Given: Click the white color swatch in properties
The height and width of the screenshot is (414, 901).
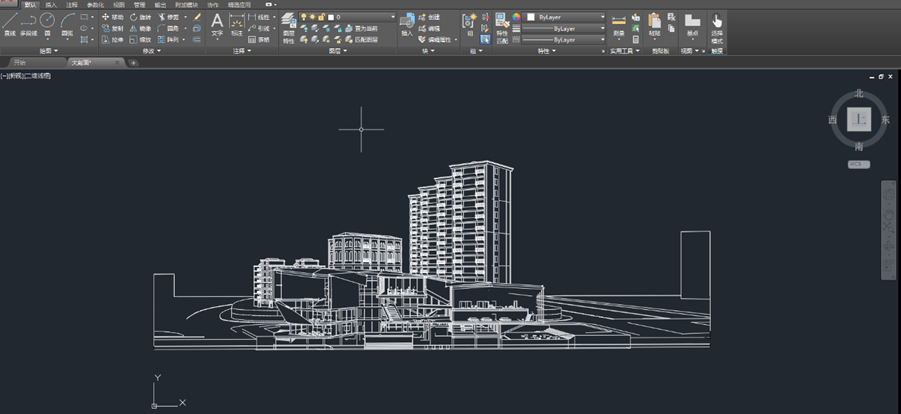Looking at the screenshot, I should click(x=531, y=17).
